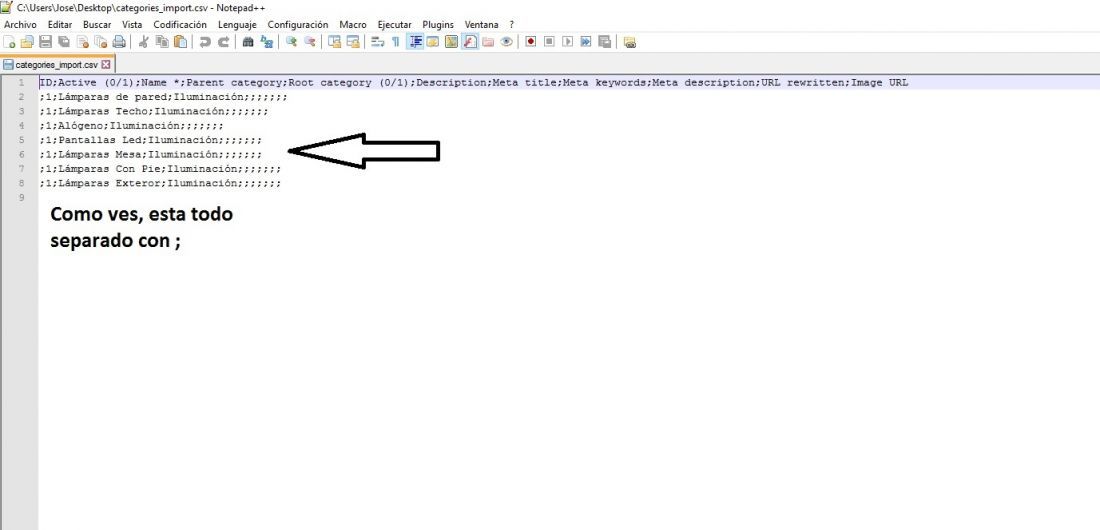This screenshot has width=1100, height=530.
Task: Open the Ventana menu
Action: [x=481, y=25]
